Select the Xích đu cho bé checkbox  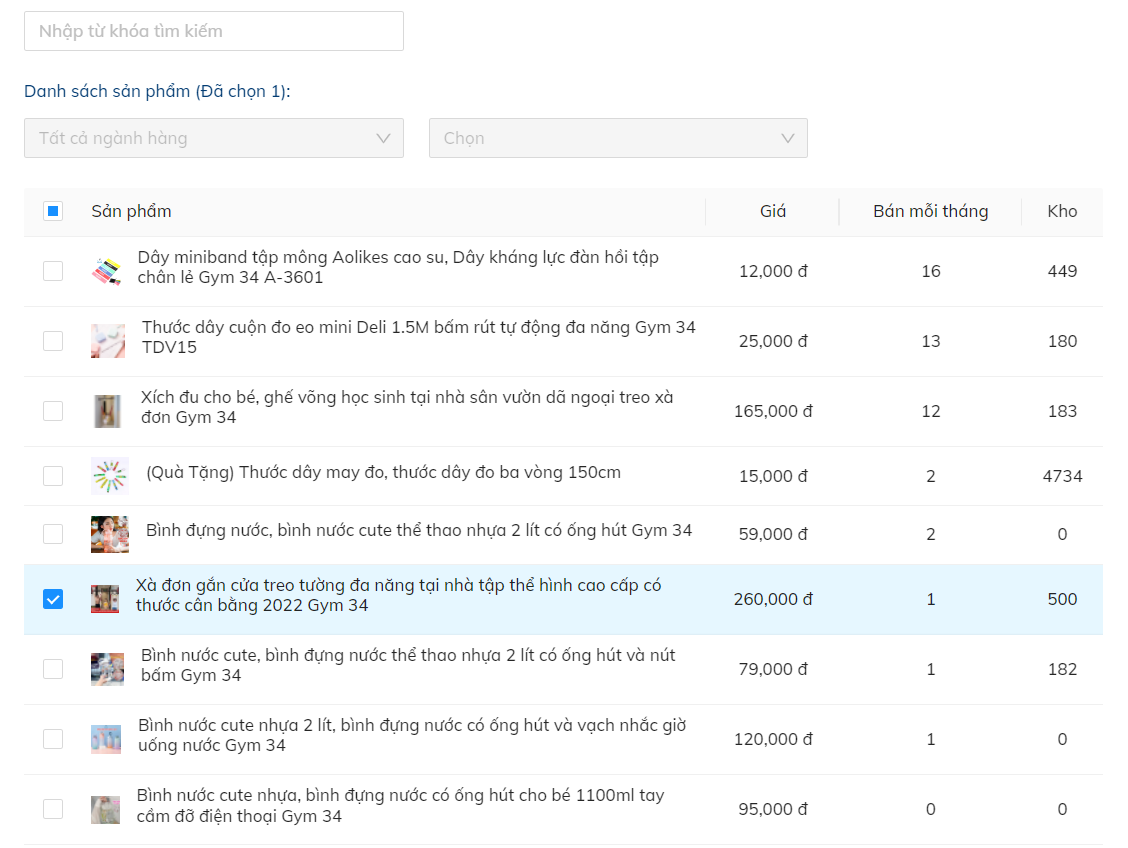click(53, 411)
